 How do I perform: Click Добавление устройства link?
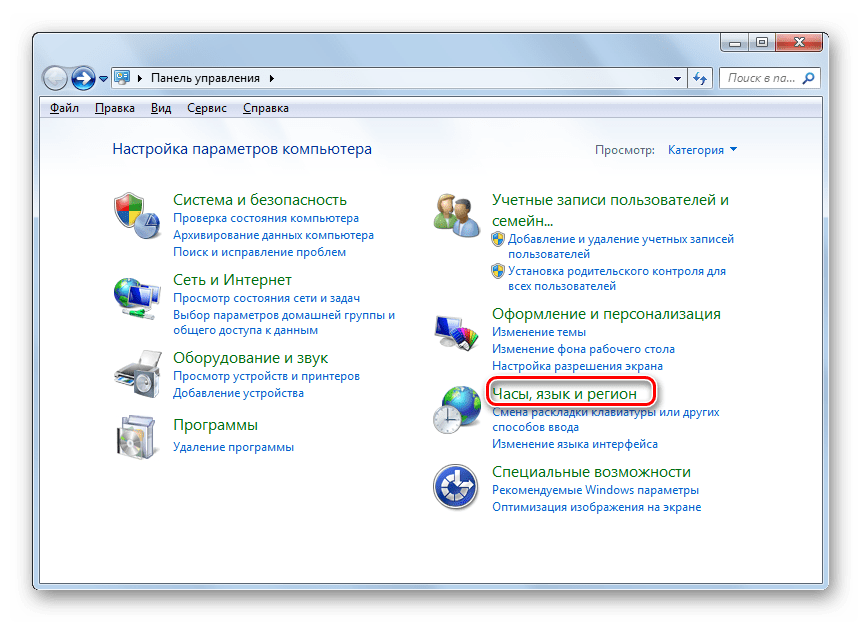coord(239,393)
